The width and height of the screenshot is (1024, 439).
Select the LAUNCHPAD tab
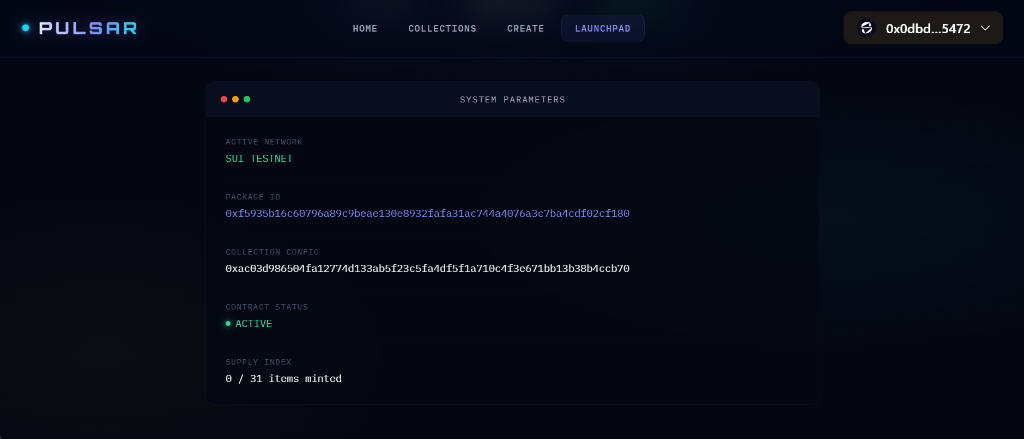tap(603, 29)
